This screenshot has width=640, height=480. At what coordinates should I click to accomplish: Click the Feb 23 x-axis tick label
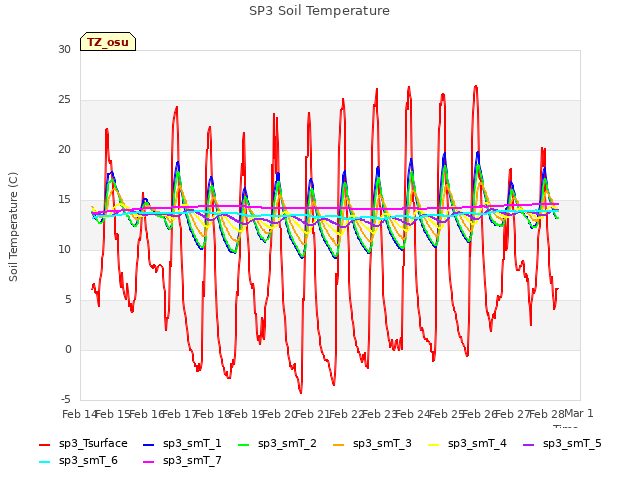click(x=380, y=414)
